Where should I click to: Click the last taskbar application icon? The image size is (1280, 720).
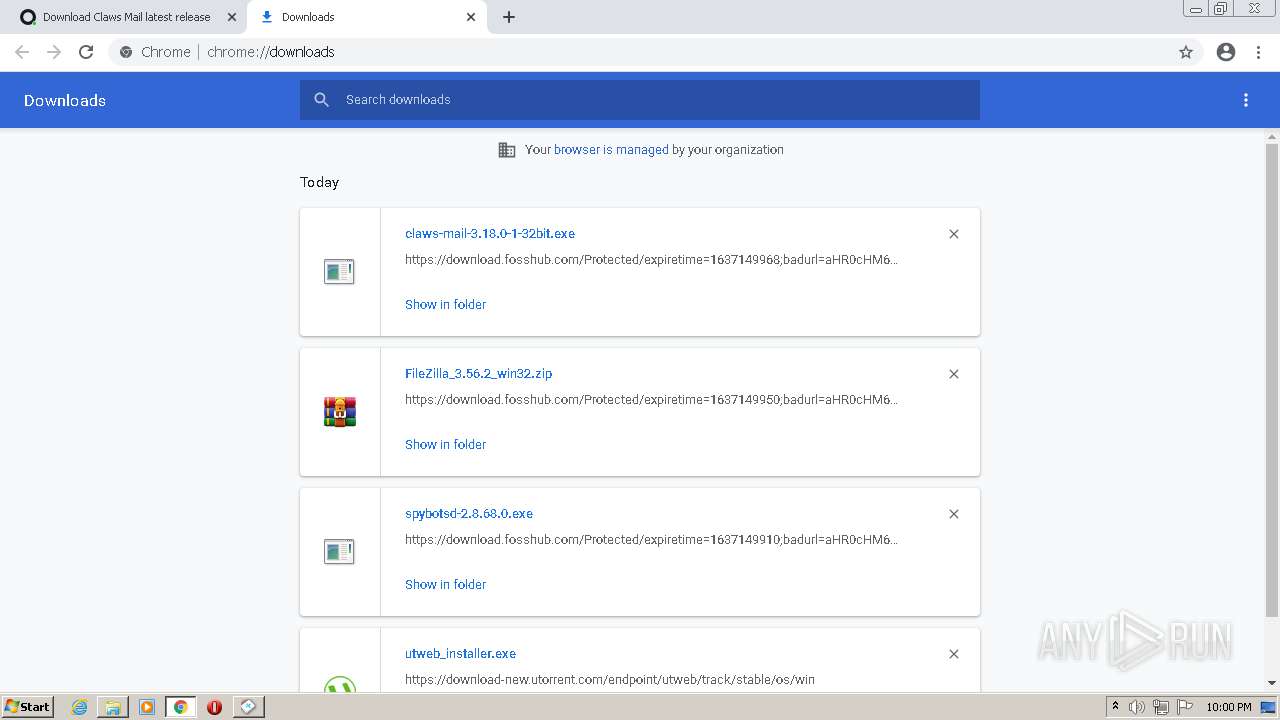click(248, 707)
